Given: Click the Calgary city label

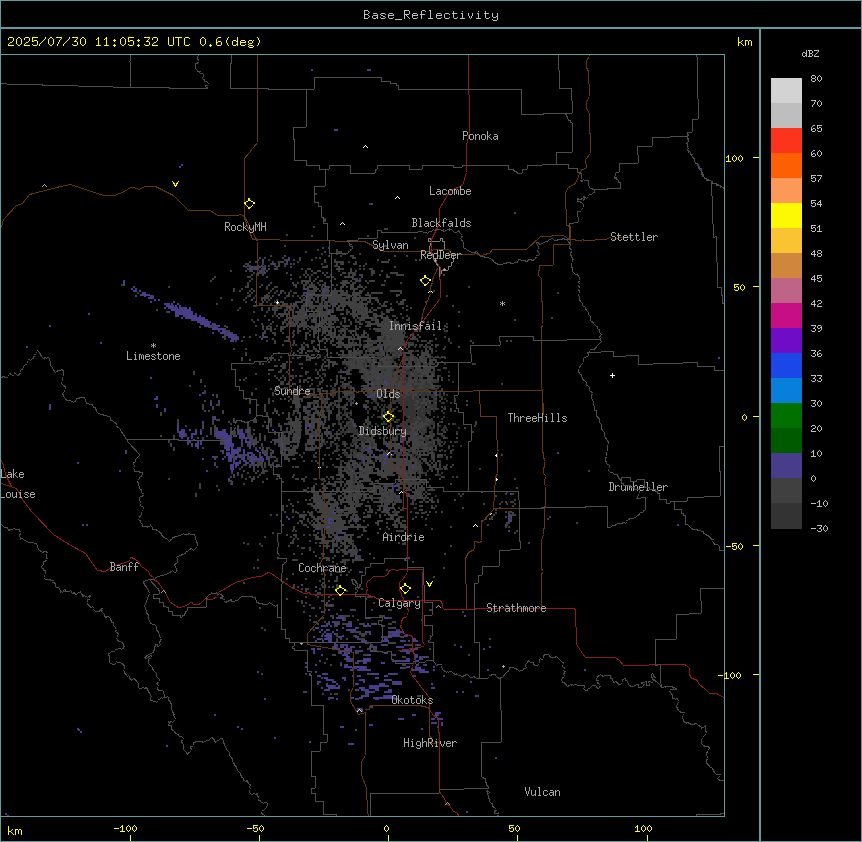Looking at the screenshot, I should pyautogui.click(x=400, y=603).
